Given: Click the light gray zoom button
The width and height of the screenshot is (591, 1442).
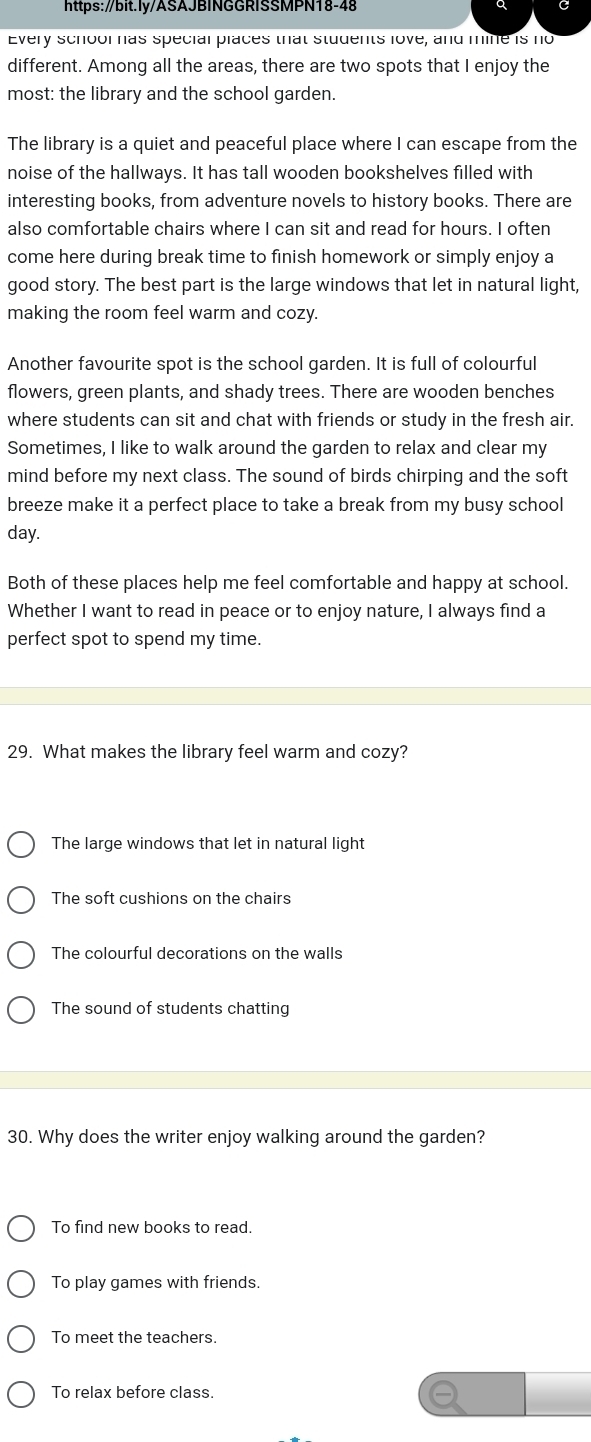Looking at the screenshot, I should tap(558, 1394).
